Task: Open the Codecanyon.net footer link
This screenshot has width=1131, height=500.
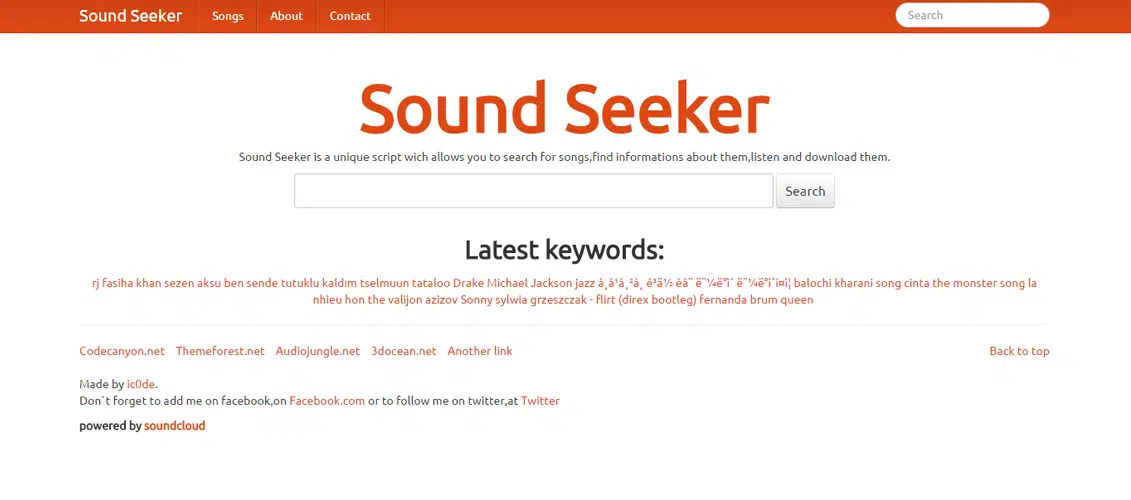Action: click(x=122, y=351)
